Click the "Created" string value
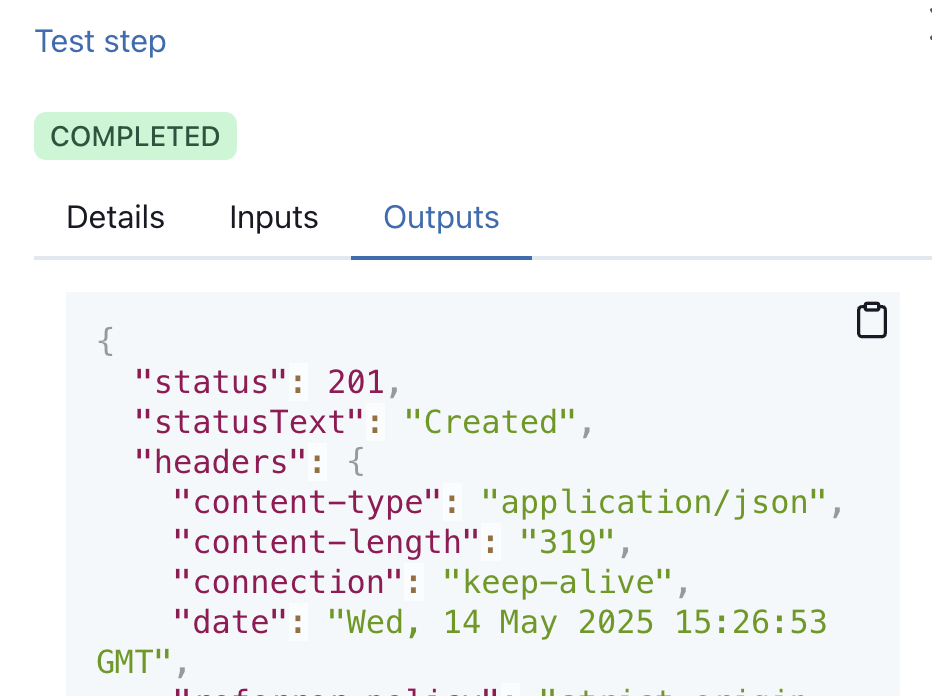 click(490, 422)
